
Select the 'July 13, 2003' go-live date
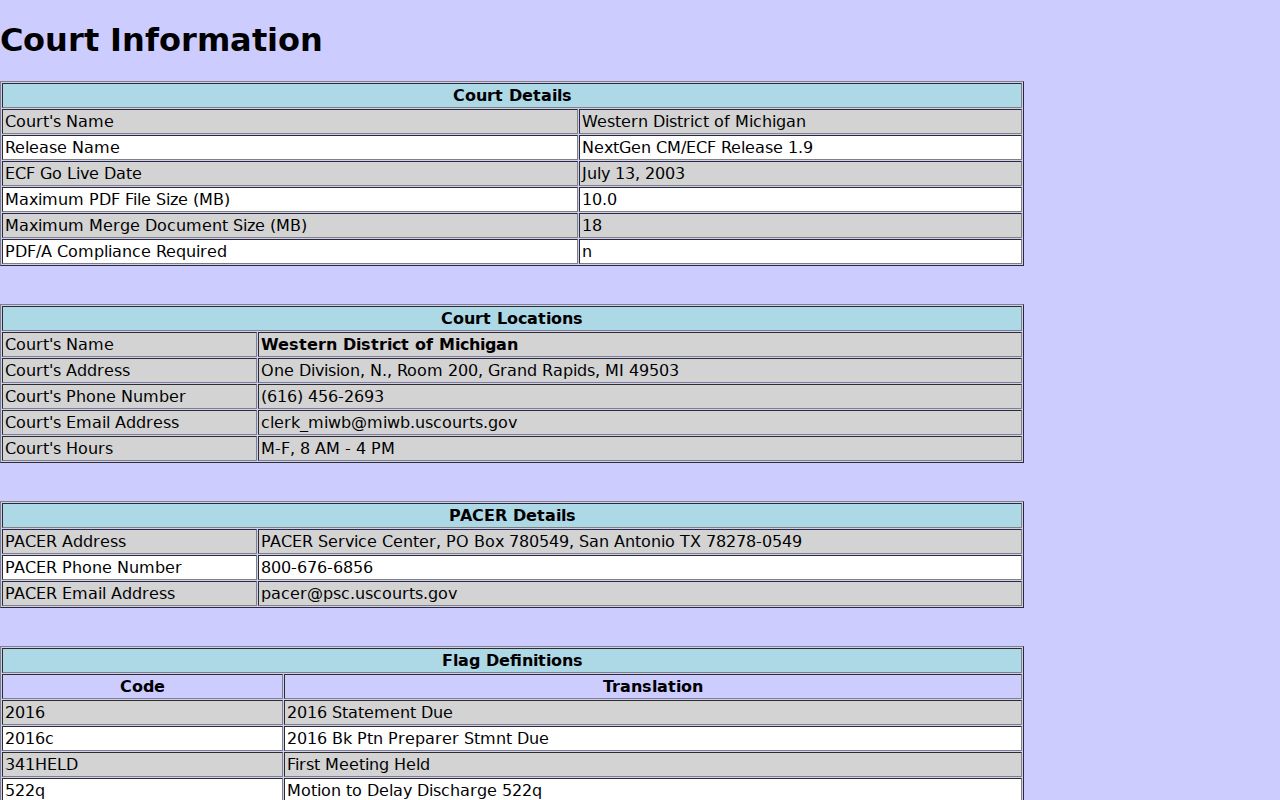click(x=633, y=174)
